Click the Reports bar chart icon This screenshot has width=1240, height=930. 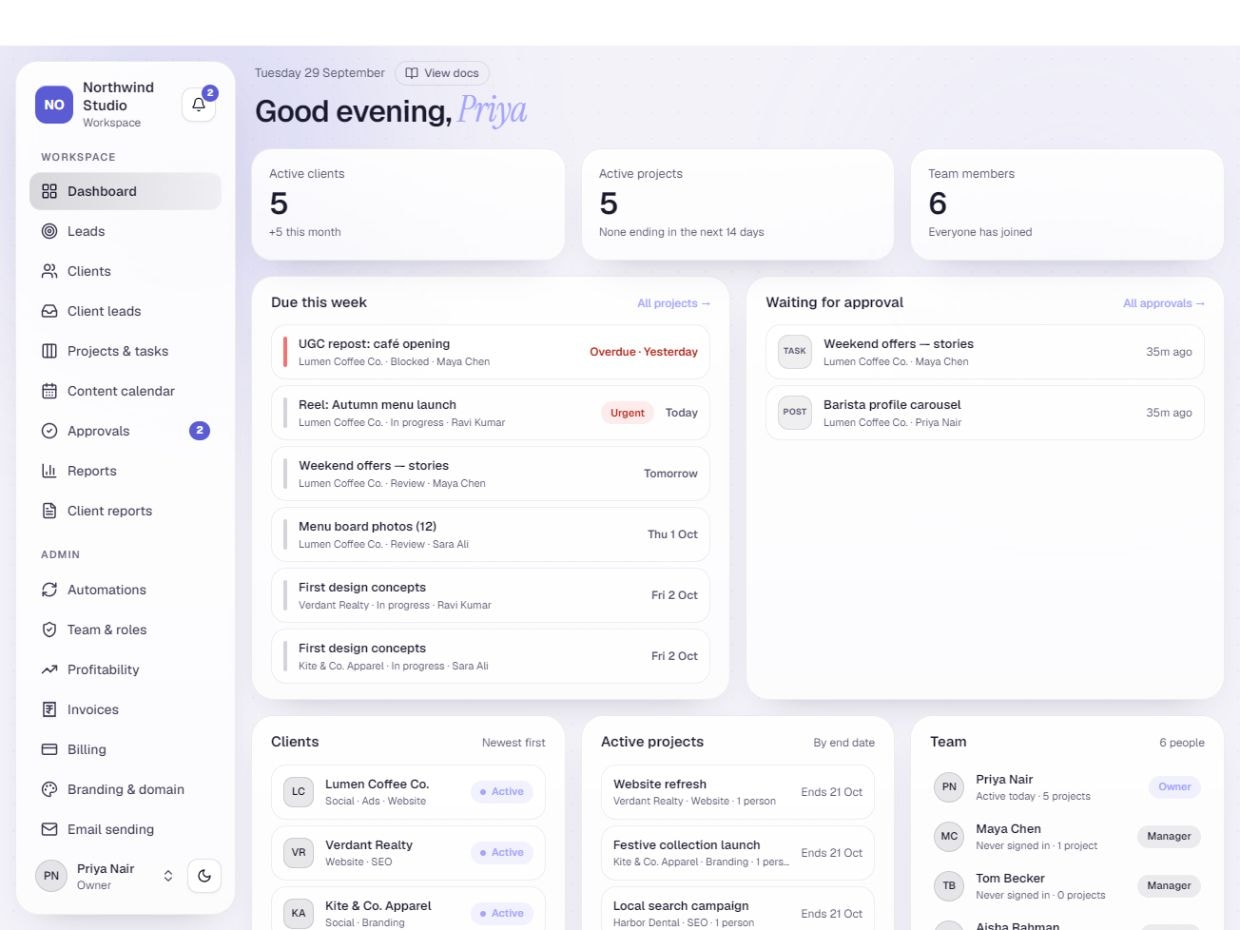coord(50,471)
